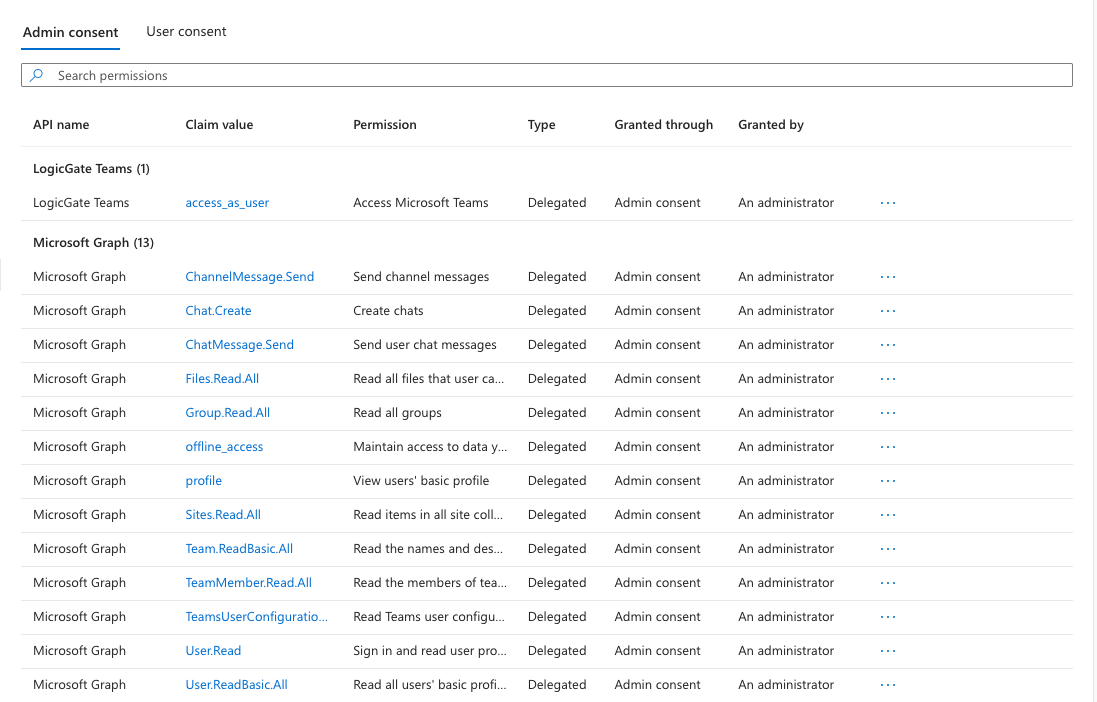This screenshot has width=1097, height=702.
Task: Click 'View users' basic profile' permission text
Action: click(421, 481)
